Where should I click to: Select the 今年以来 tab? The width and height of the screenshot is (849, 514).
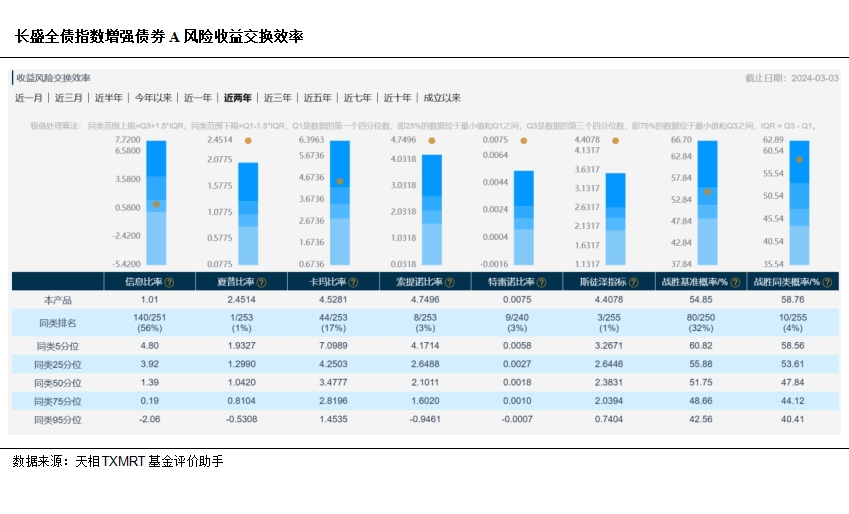click(153, 98)
